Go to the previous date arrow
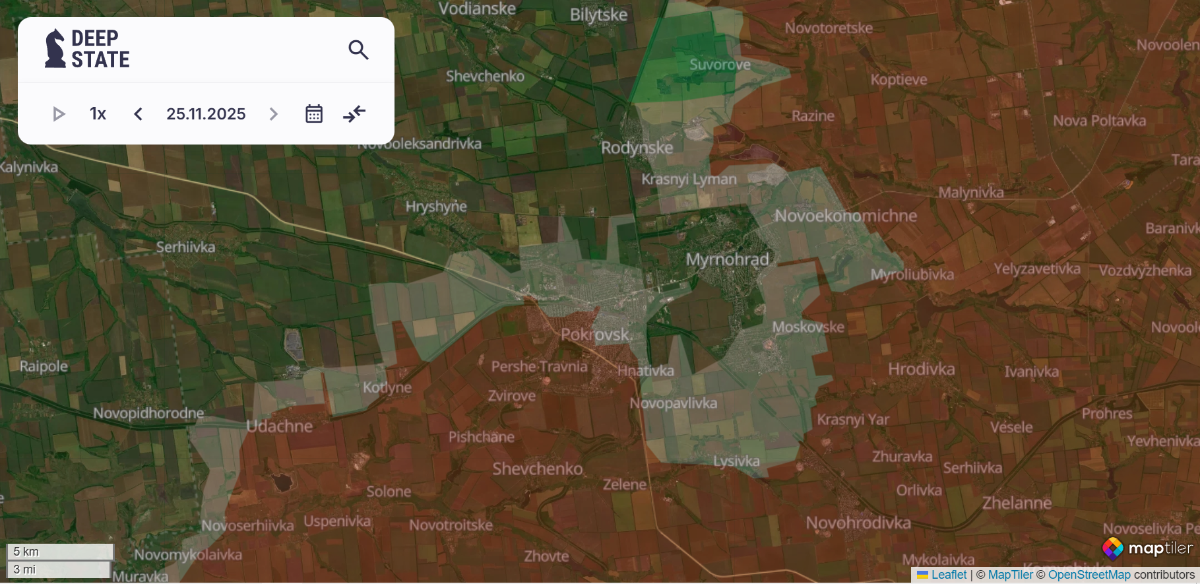1200x584 pixels. coord(138,114)
